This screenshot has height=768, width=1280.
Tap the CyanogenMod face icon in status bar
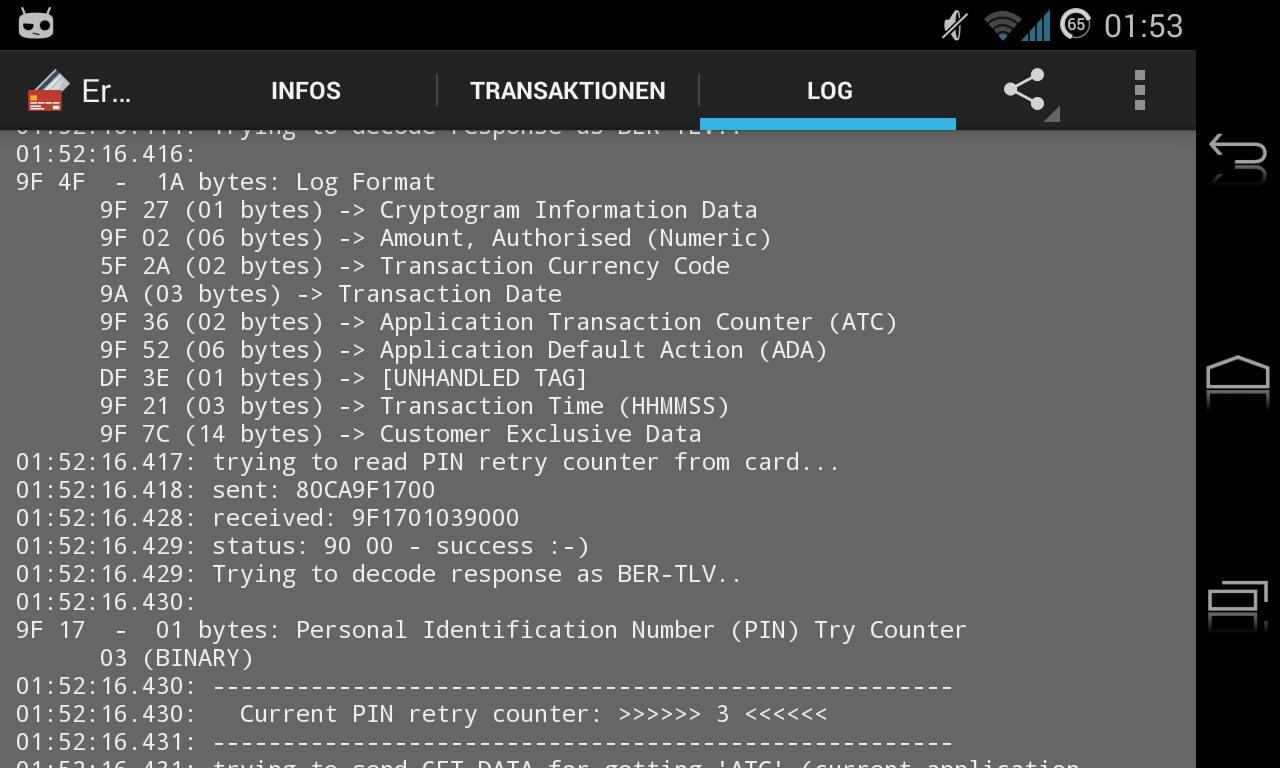pyautogui.click(x=36, y=24)
